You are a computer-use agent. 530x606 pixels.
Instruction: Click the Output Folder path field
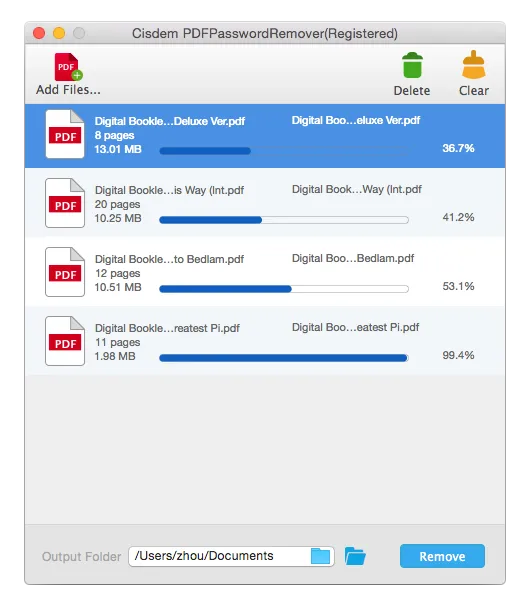[x=231, y=556]
